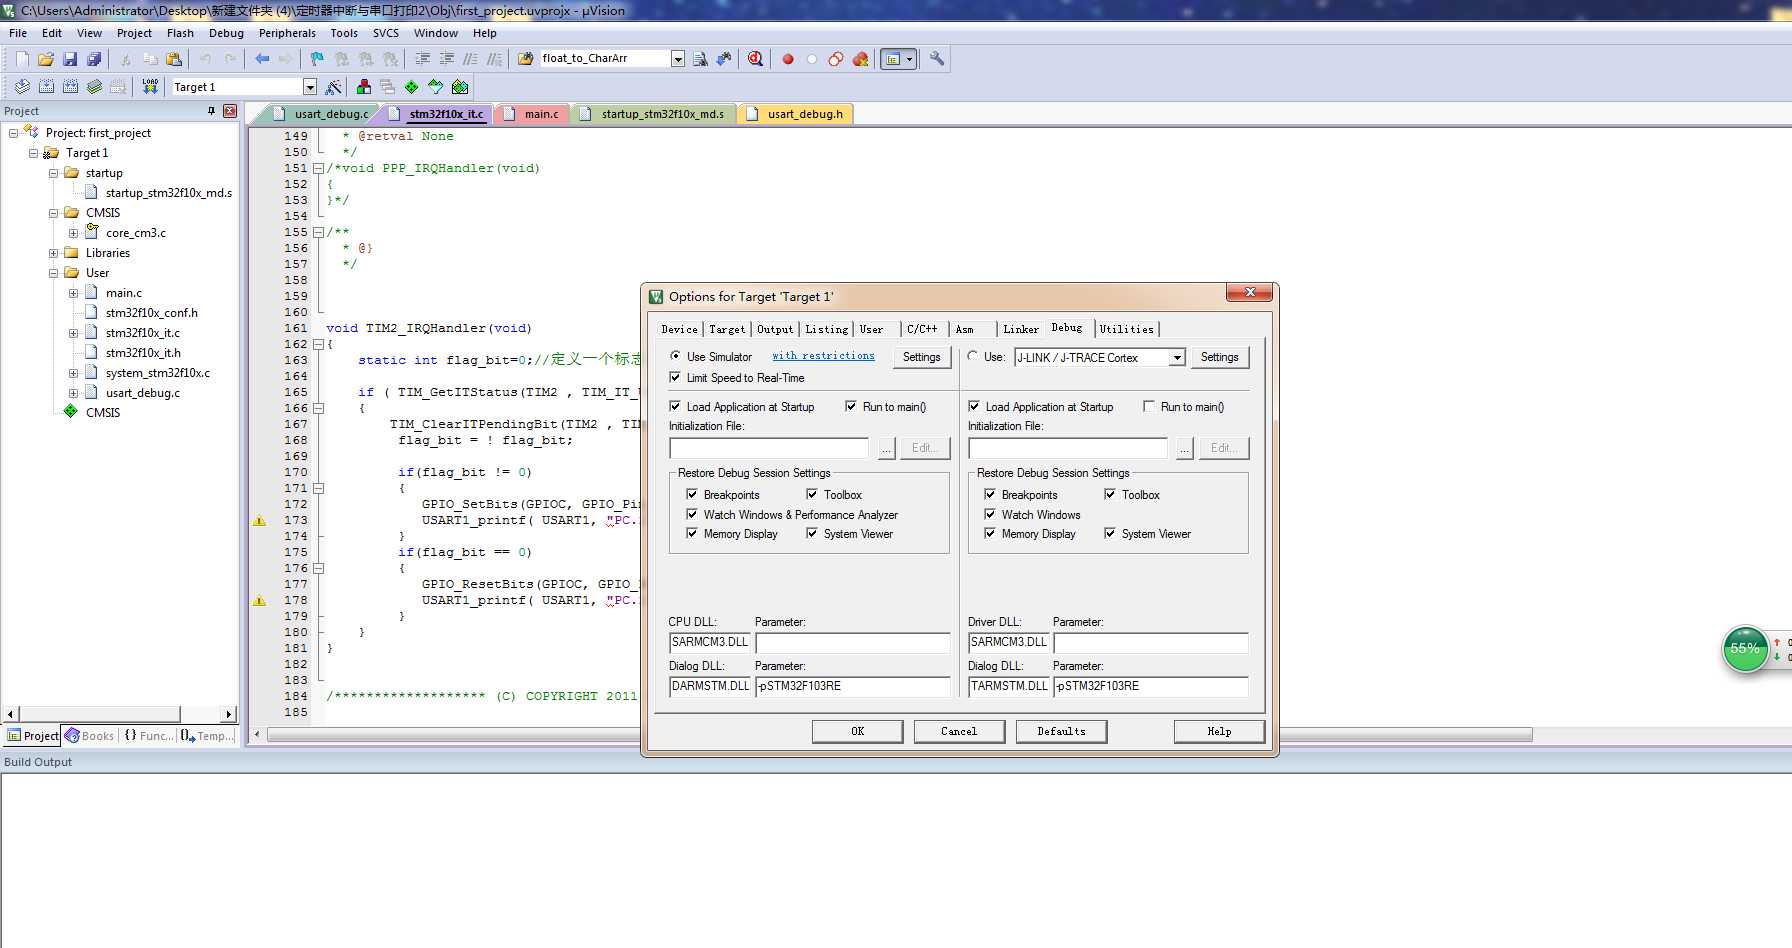
Task: Click the Paste clipboard icon
Action: pos(174,59)
